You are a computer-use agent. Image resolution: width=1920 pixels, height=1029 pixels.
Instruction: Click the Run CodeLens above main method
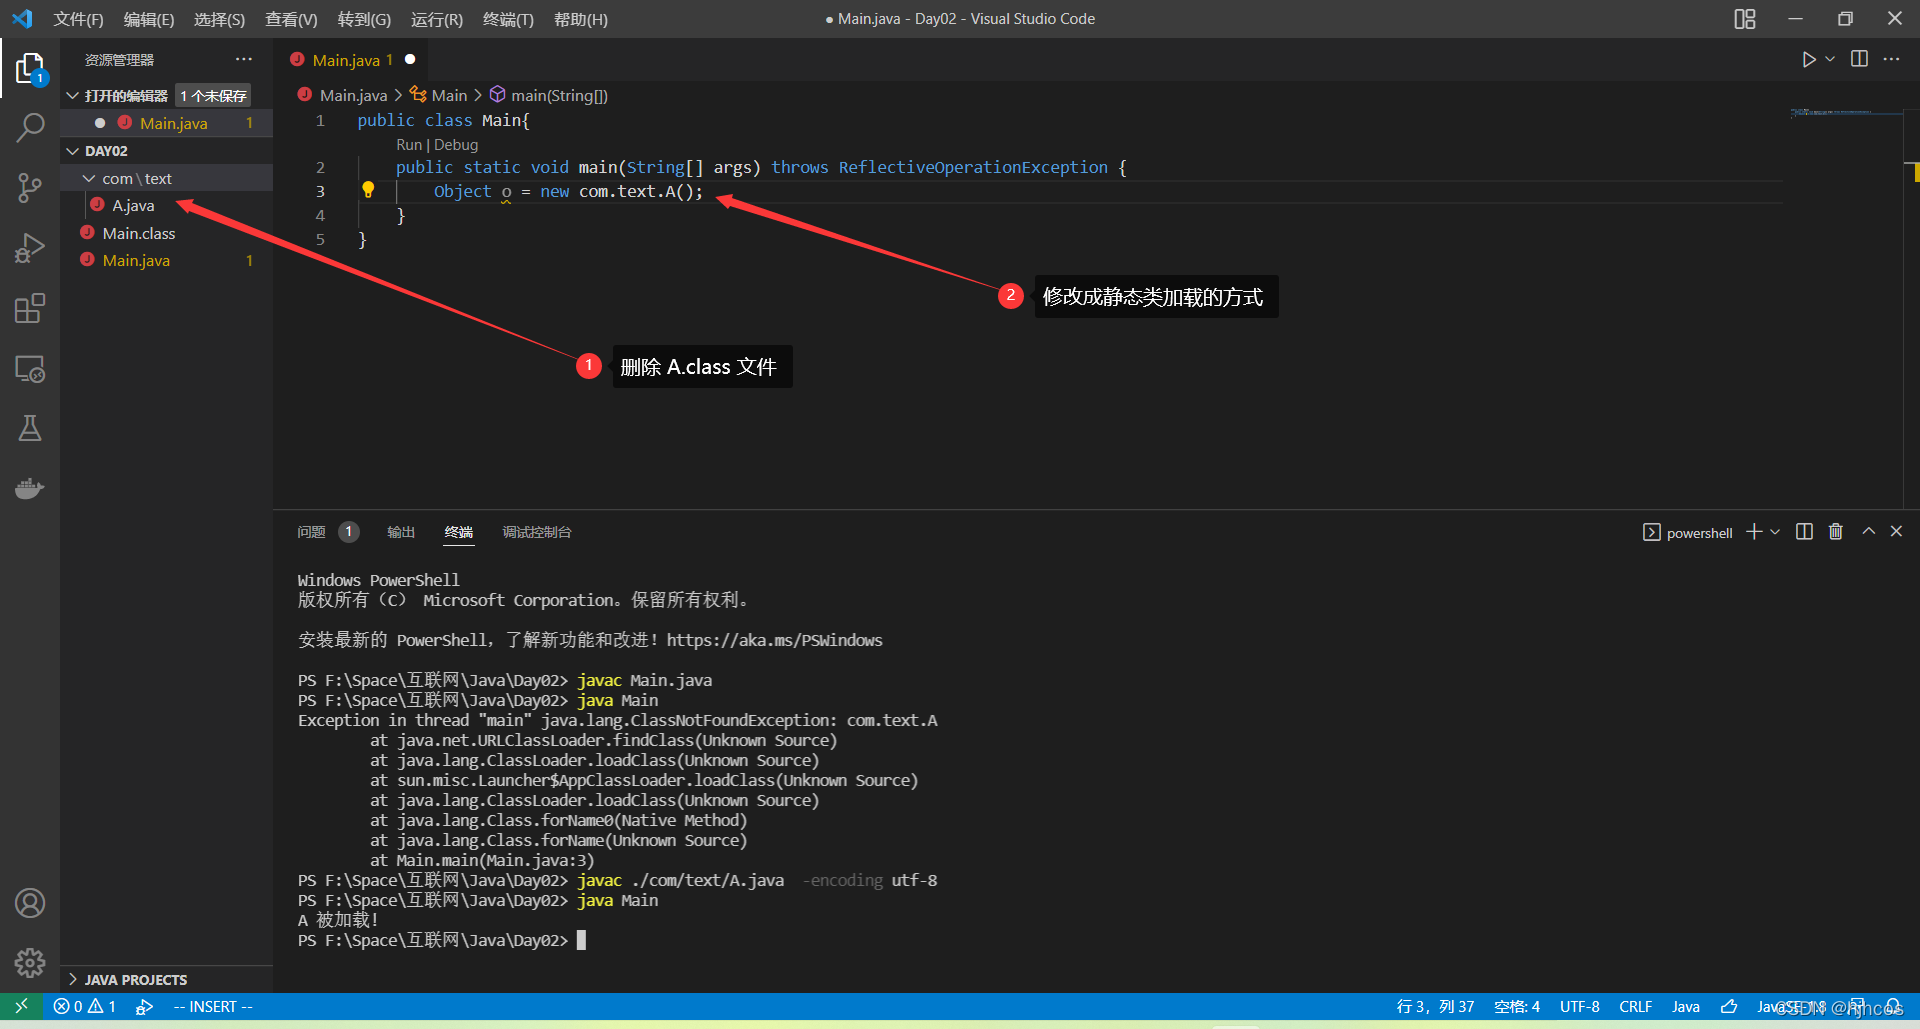click(409, 145)
